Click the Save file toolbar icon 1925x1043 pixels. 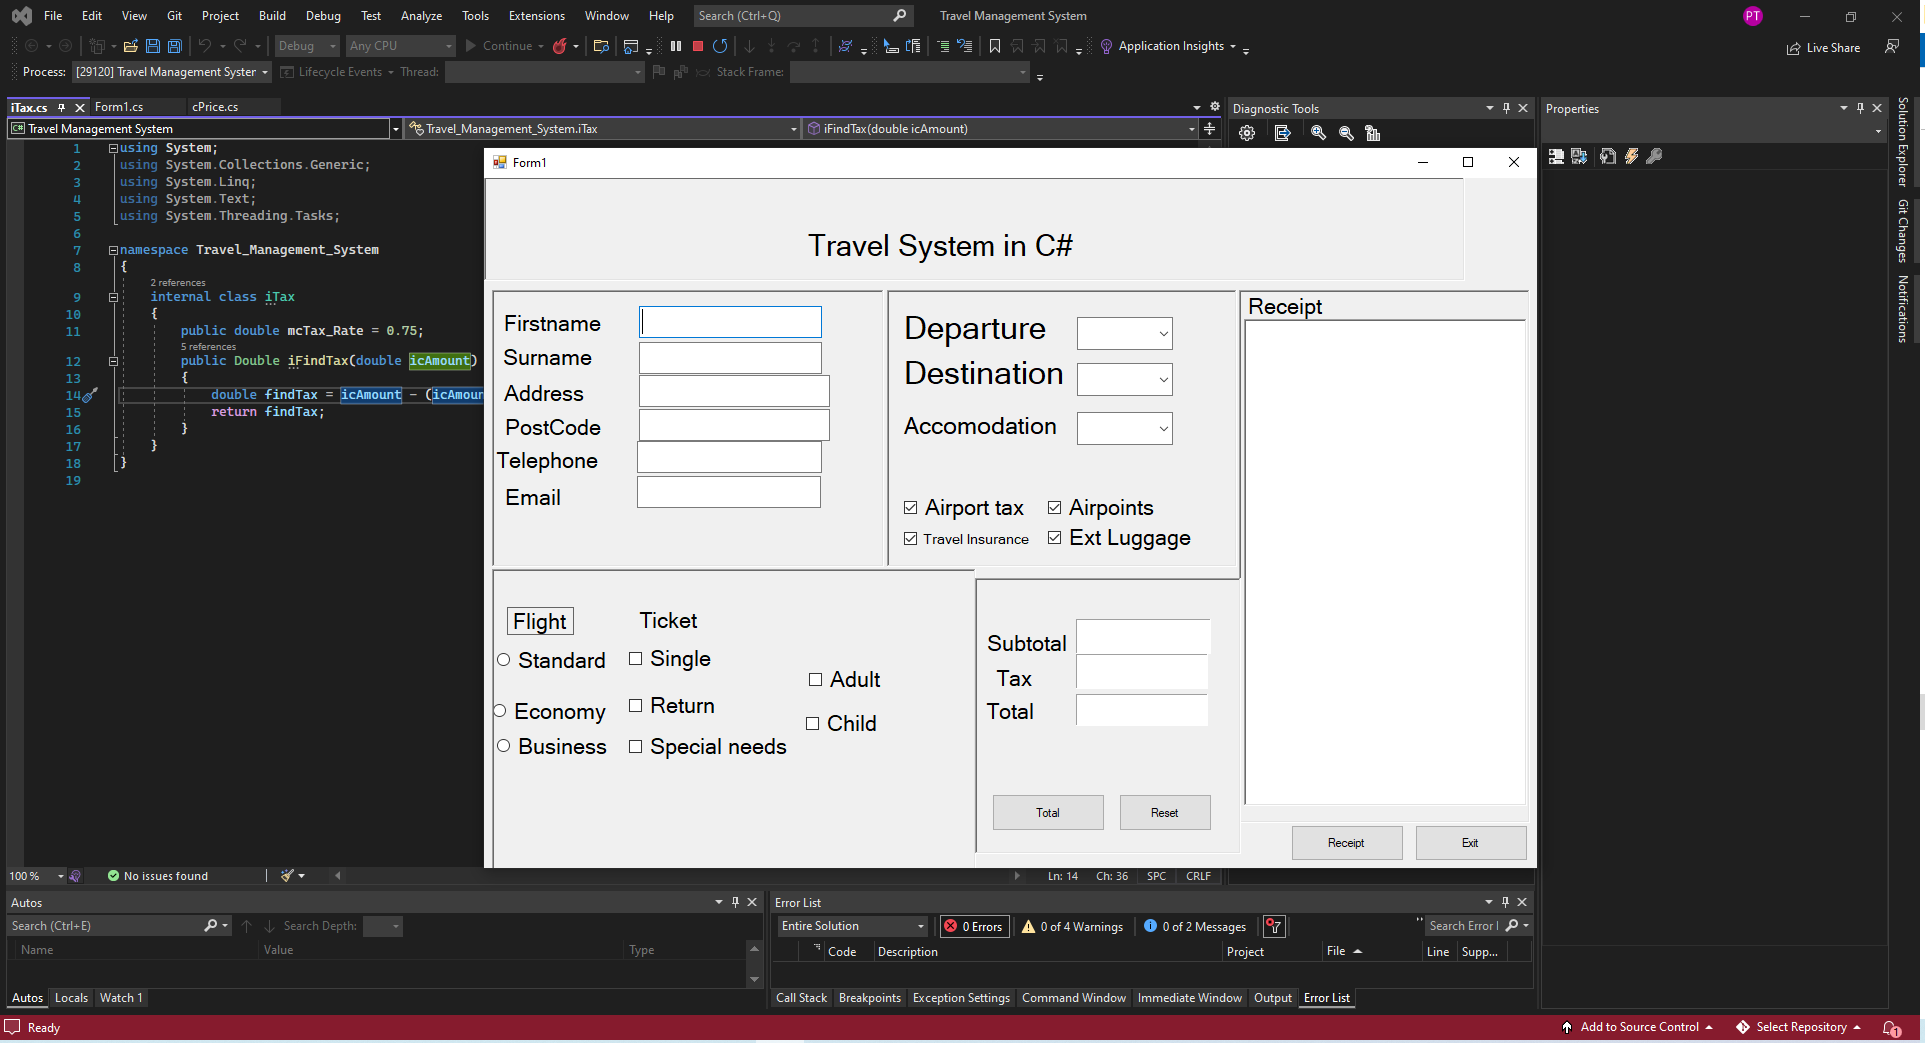point(153,46)
